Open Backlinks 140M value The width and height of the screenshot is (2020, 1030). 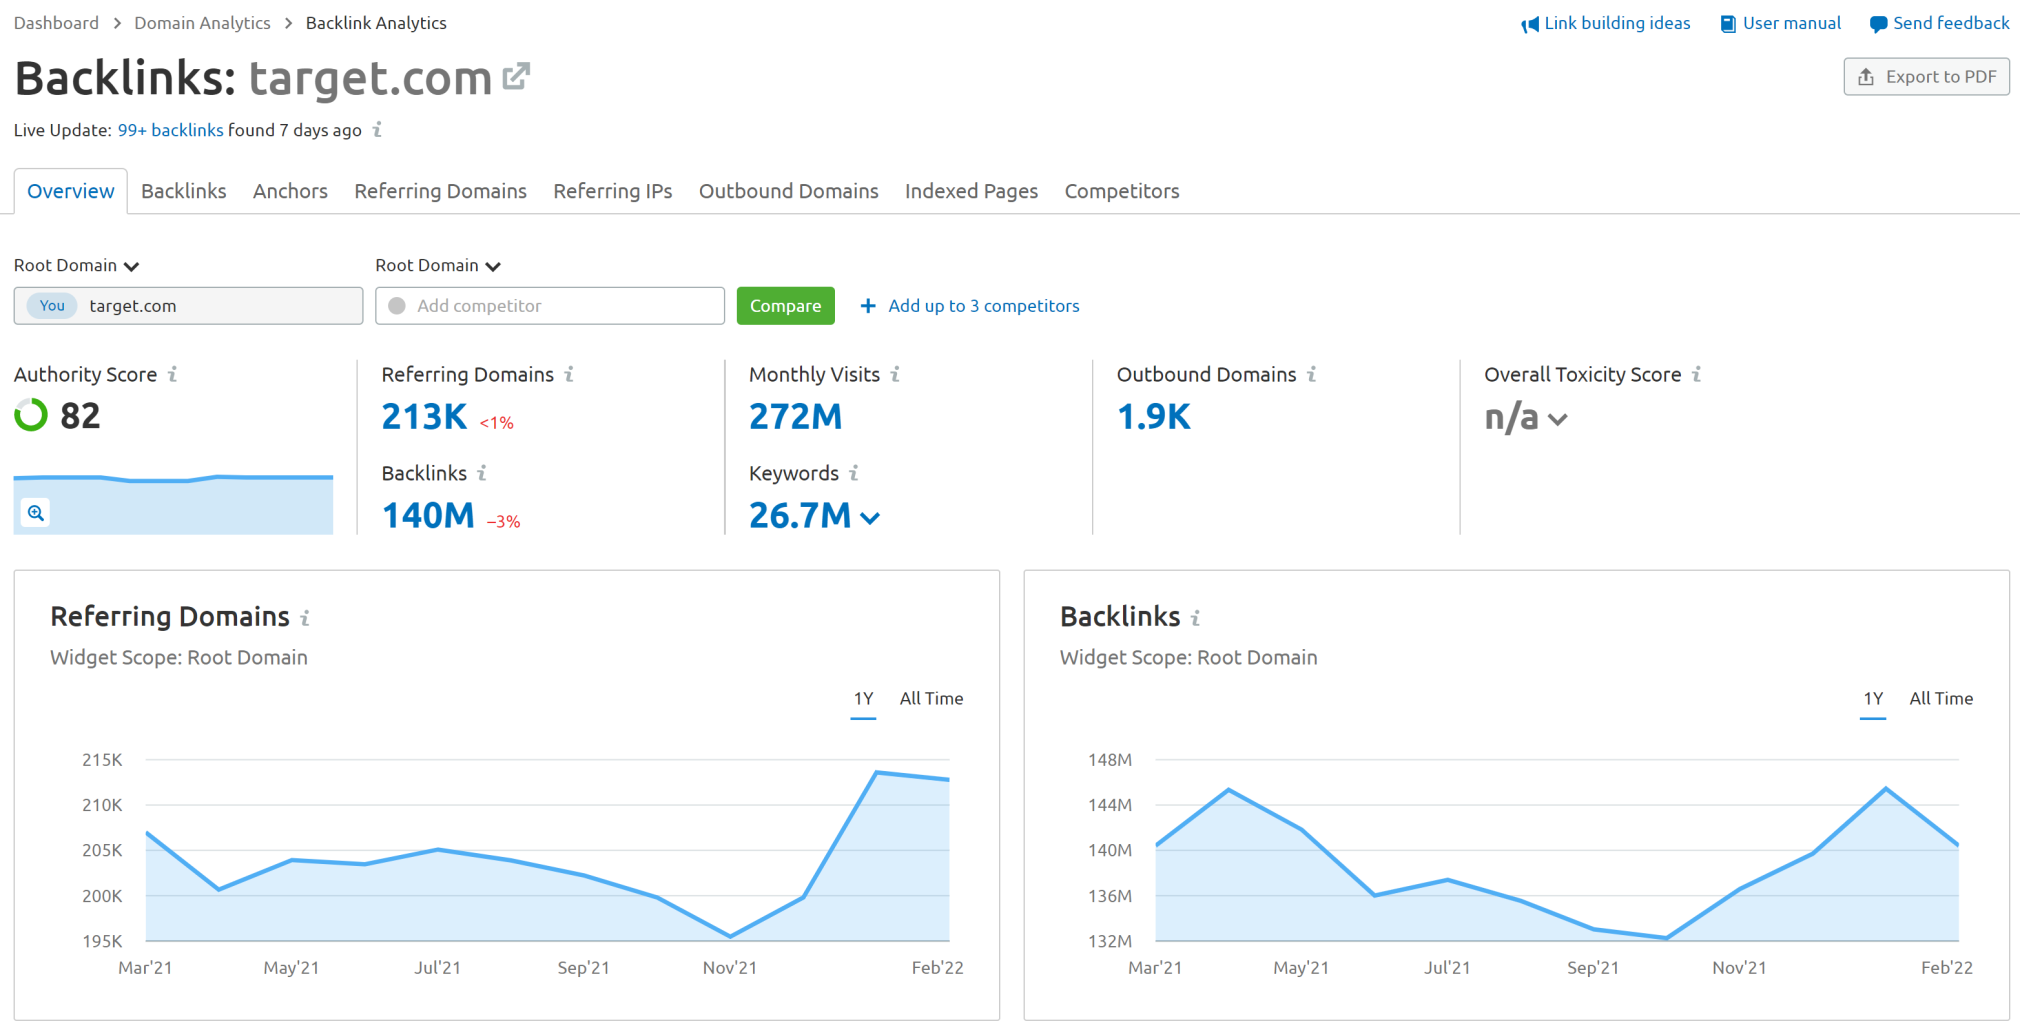click(428, 516)
